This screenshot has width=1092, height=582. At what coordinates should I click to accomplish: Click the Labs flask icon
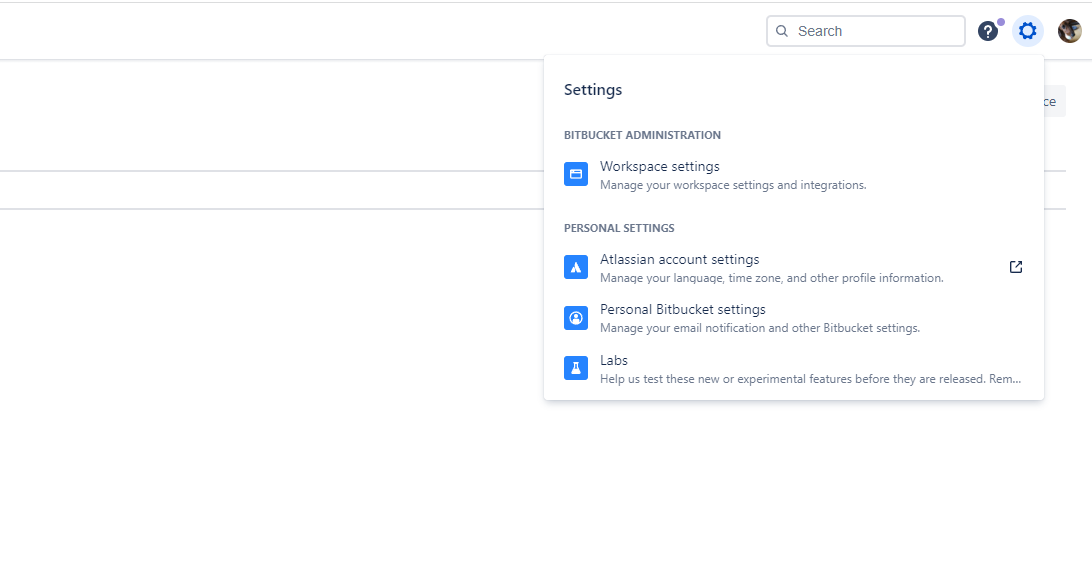[x=576, y=368]
